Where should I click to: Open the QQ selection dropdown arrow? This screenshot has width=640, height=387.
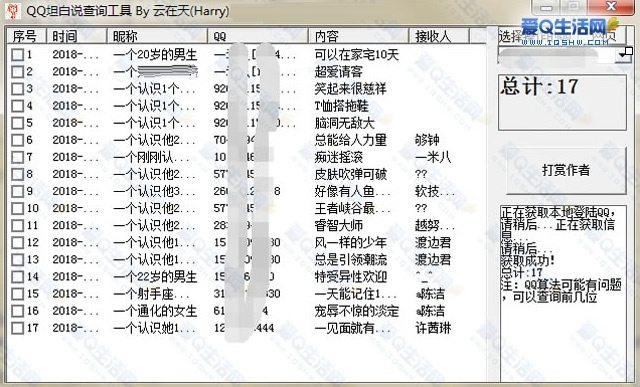[x=624, y=55]
